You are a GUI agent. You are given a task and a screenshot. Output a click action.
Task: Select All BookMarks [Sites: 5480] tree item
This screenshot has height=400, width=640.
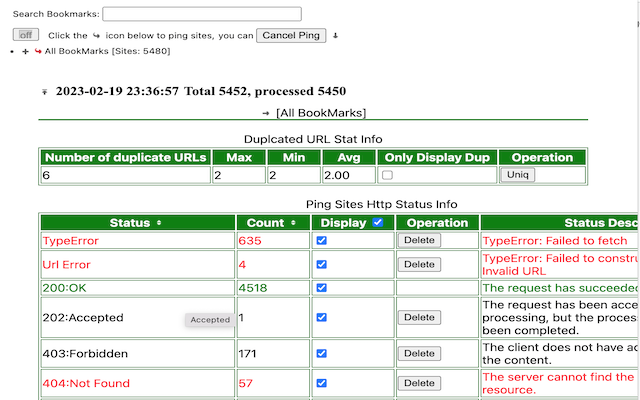pyautogui.click(x=107, y=51)
